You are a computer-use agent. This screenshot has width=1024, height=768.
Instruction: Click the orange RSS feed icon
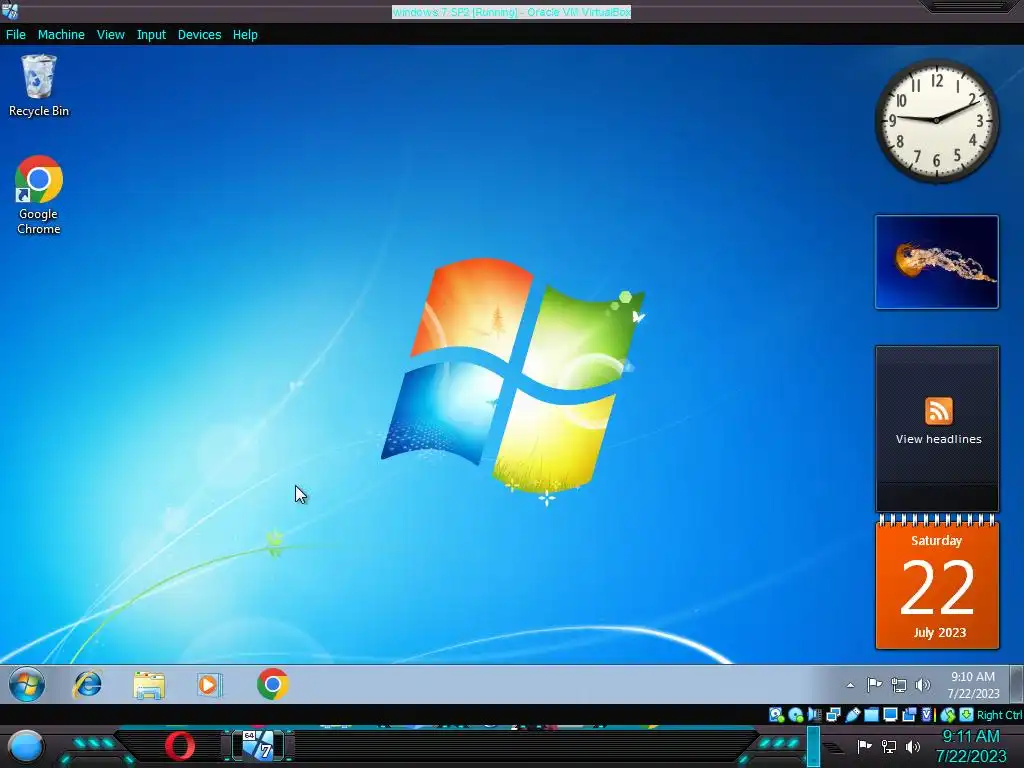[938, 411]
